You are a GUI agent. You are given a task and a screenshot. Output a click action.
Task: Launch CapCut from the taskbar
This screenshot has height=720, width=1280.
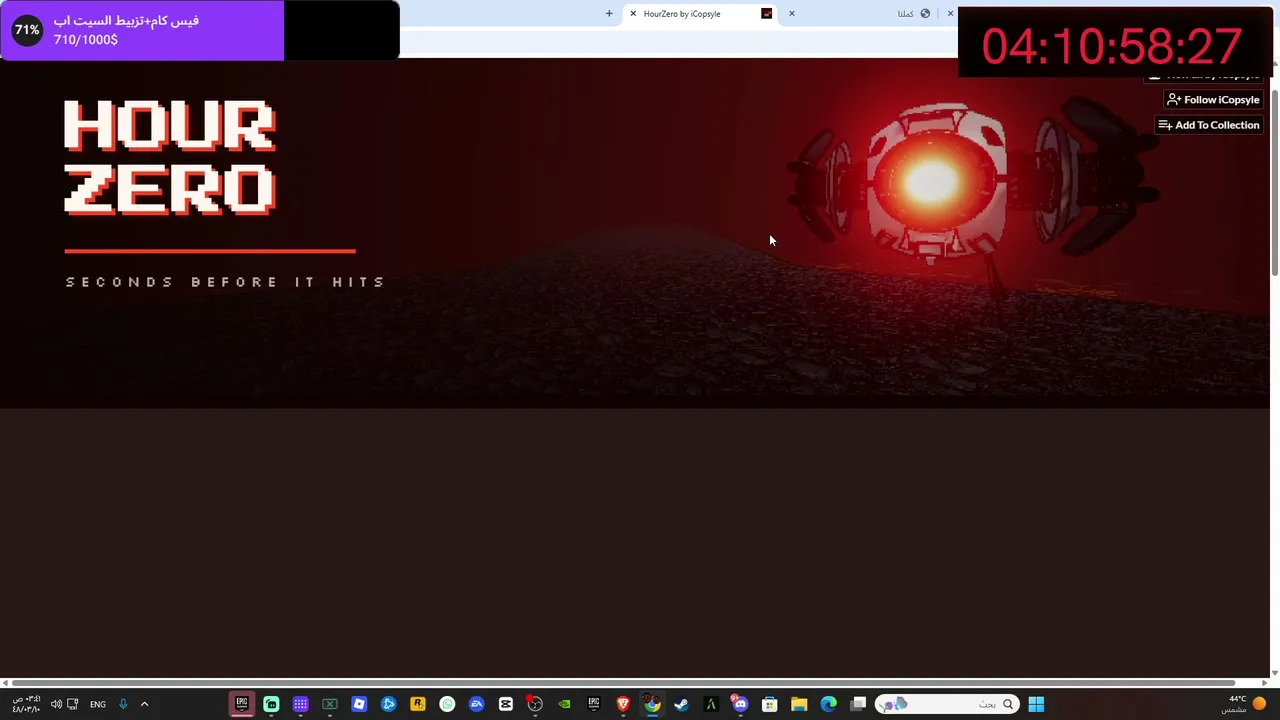(506, 704)
